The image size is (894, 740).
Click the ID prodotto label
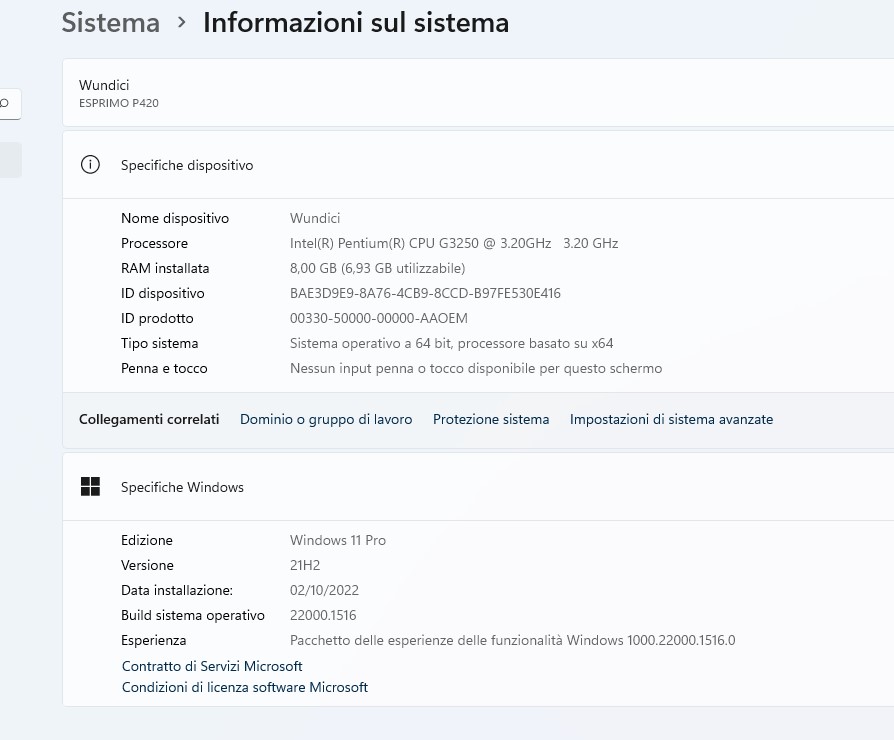coord(157,319)
